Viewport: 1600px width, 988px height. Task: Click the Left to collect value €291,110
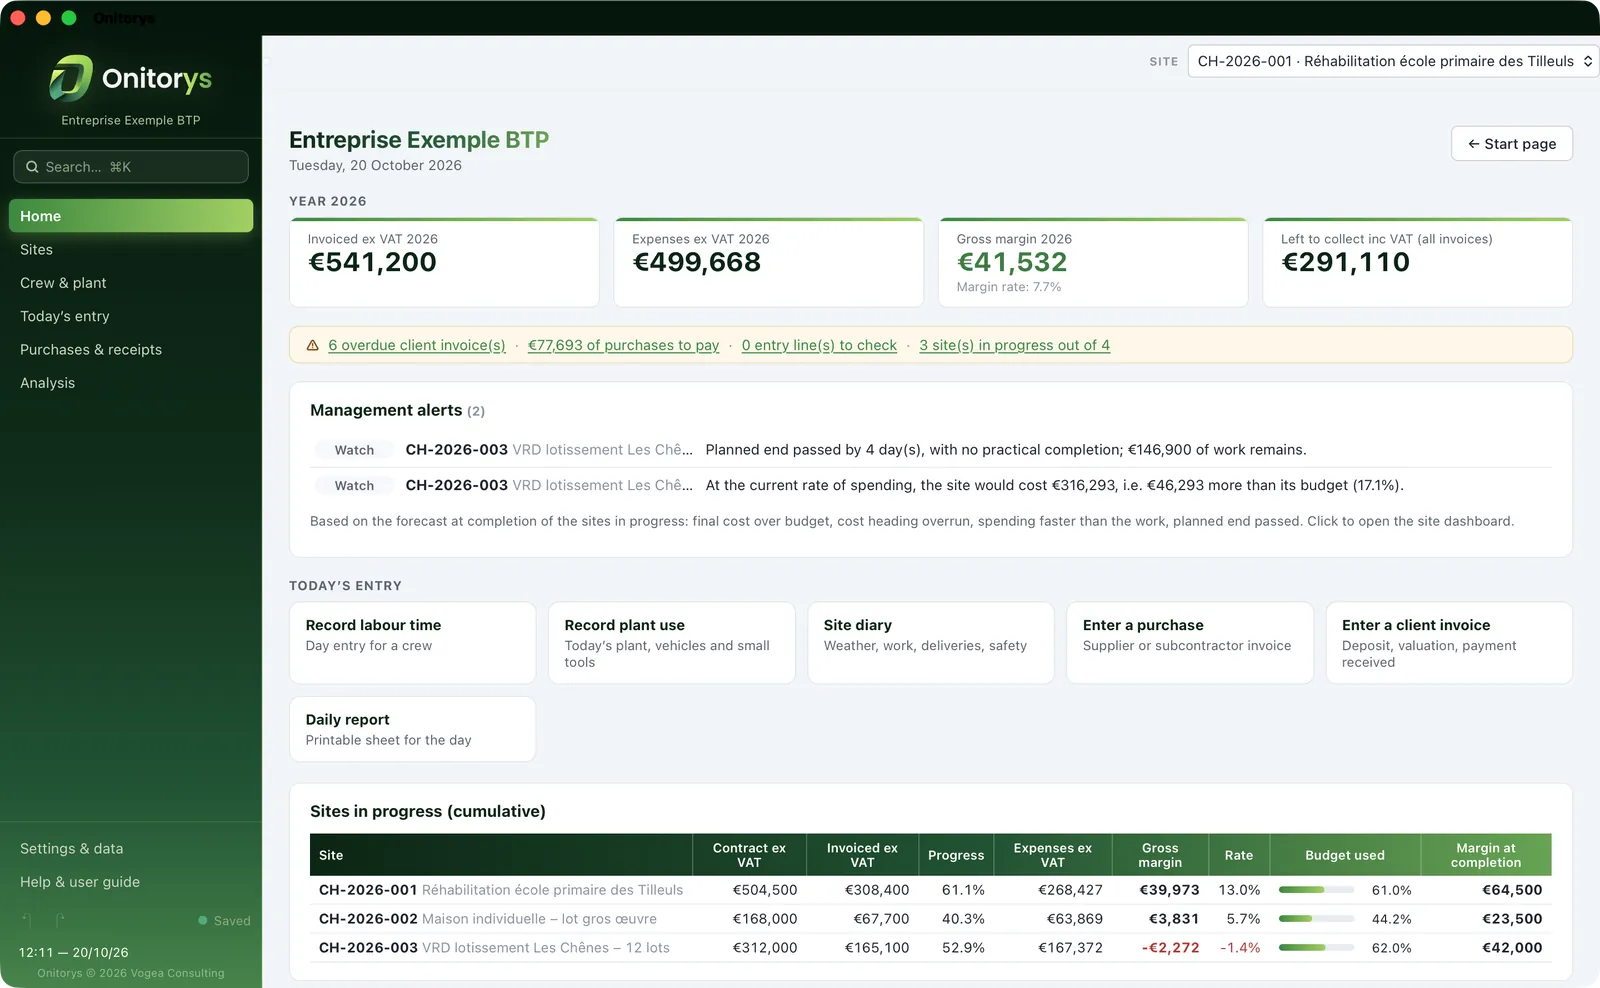point(1346,262)
